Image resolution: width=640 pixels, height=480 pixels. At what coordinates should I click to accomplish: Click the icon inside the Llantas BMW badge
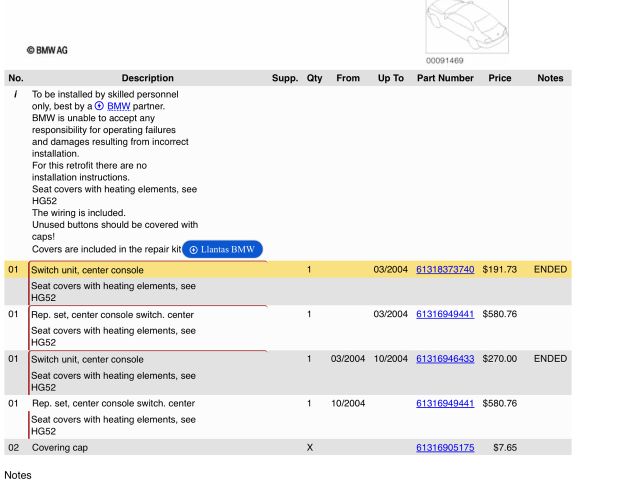pos(193,249)
